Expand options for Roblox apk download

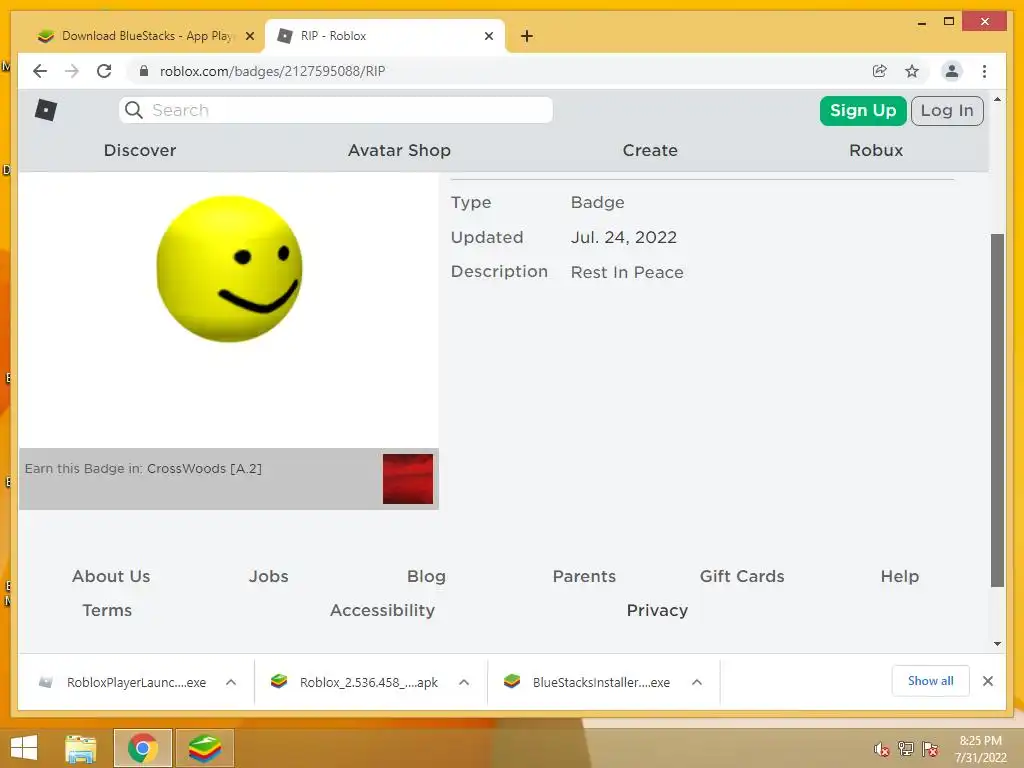click(x=464, y=682)
